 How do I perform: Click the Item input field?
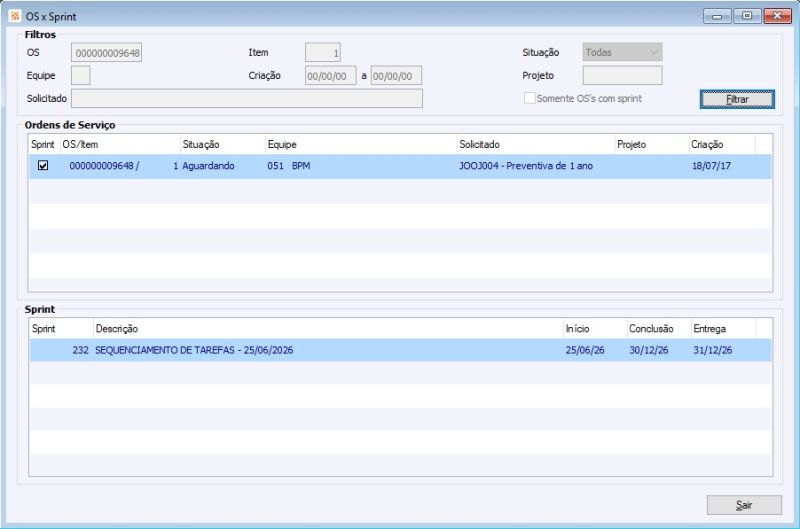pyautogui.click(x=322, y=53)
